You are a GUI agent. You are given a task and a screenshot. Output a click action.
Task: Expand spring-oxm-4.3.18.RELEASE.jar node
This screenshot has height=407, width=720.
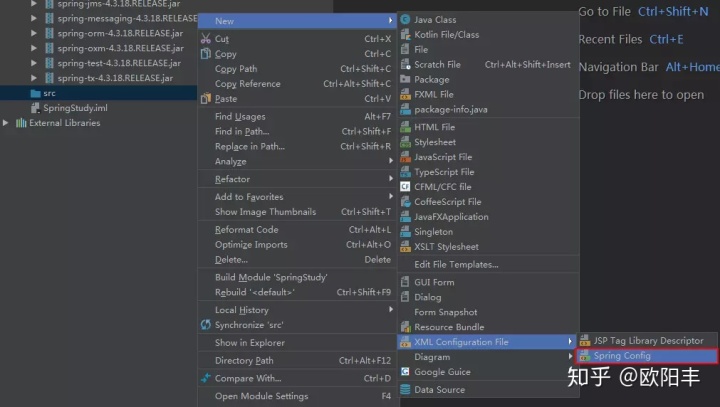click(x=34, y=48)
